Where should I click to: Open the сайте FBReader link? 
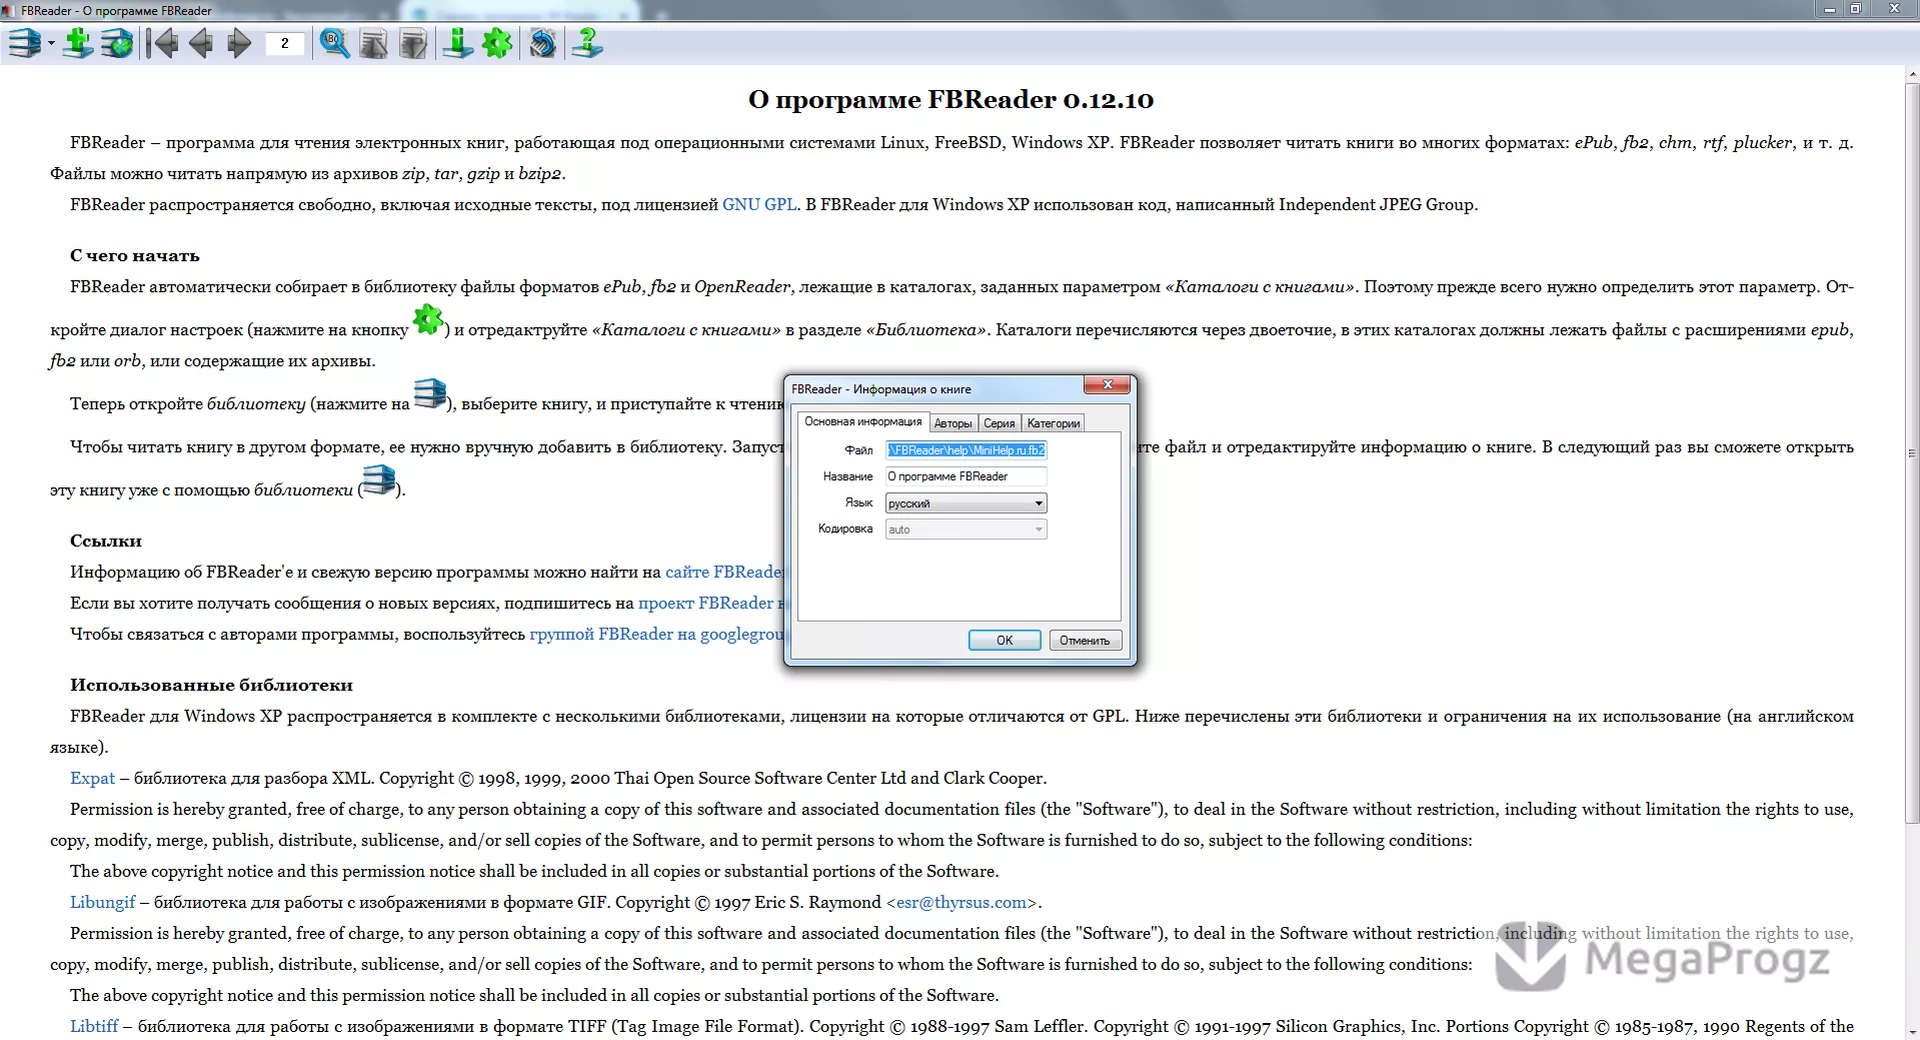725,572
